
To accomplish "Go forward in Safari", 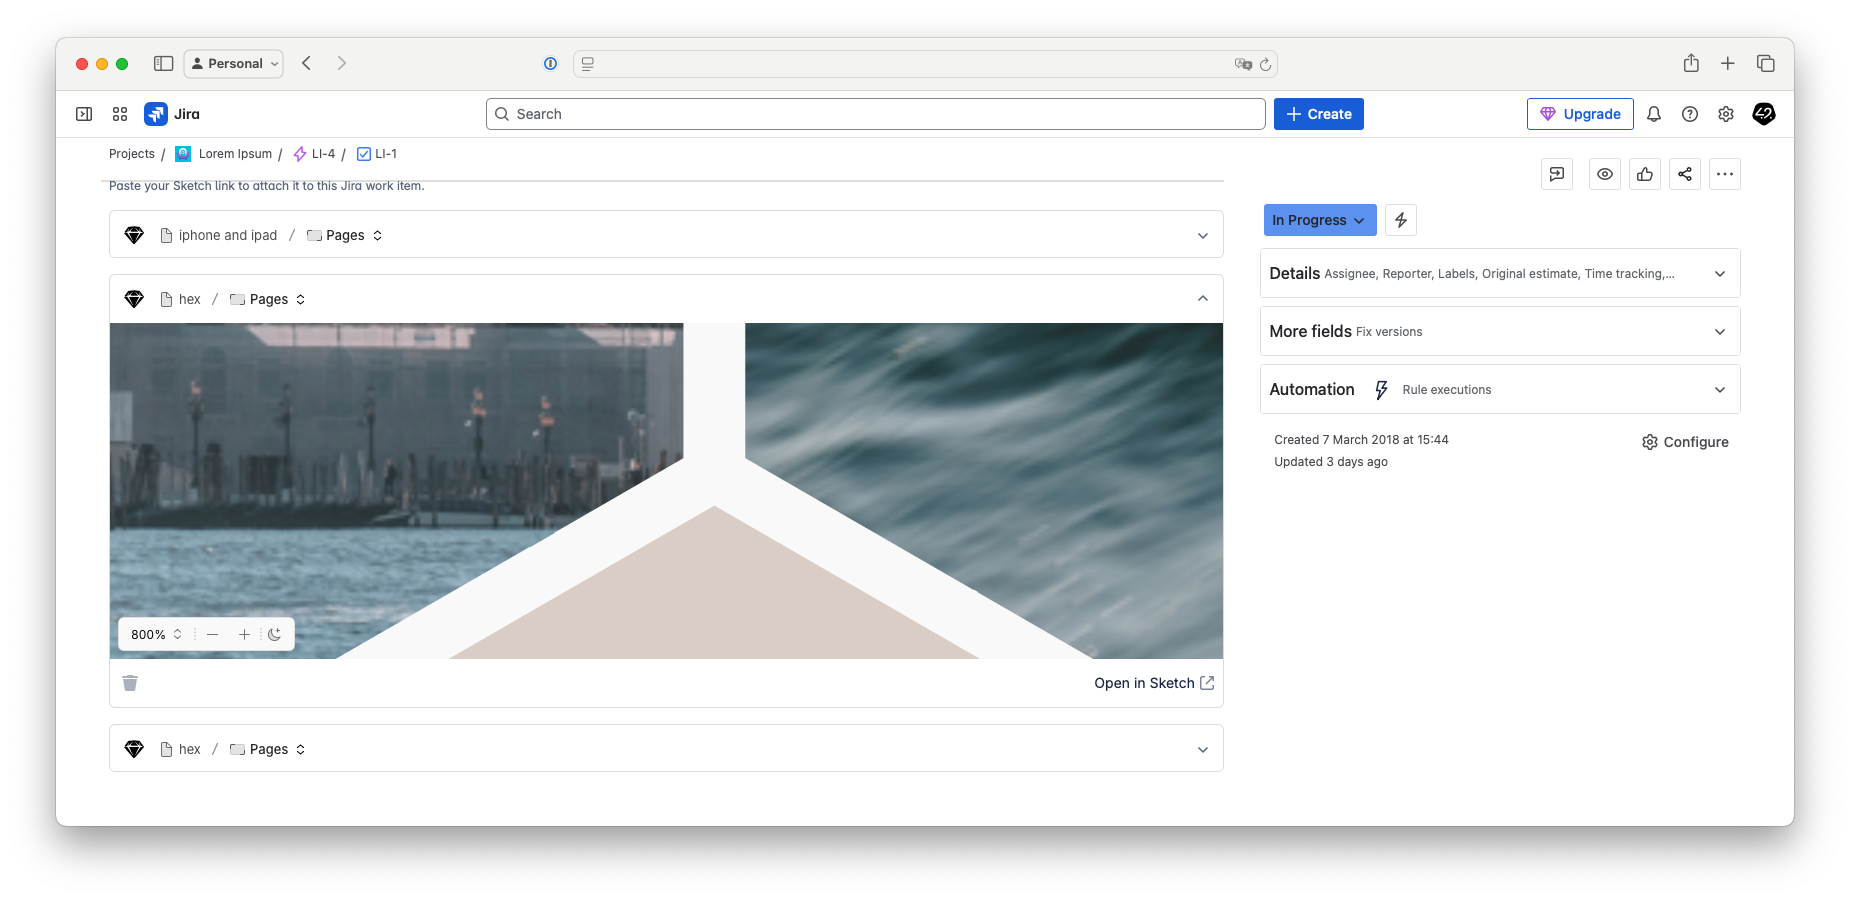I will pos(341,63).
